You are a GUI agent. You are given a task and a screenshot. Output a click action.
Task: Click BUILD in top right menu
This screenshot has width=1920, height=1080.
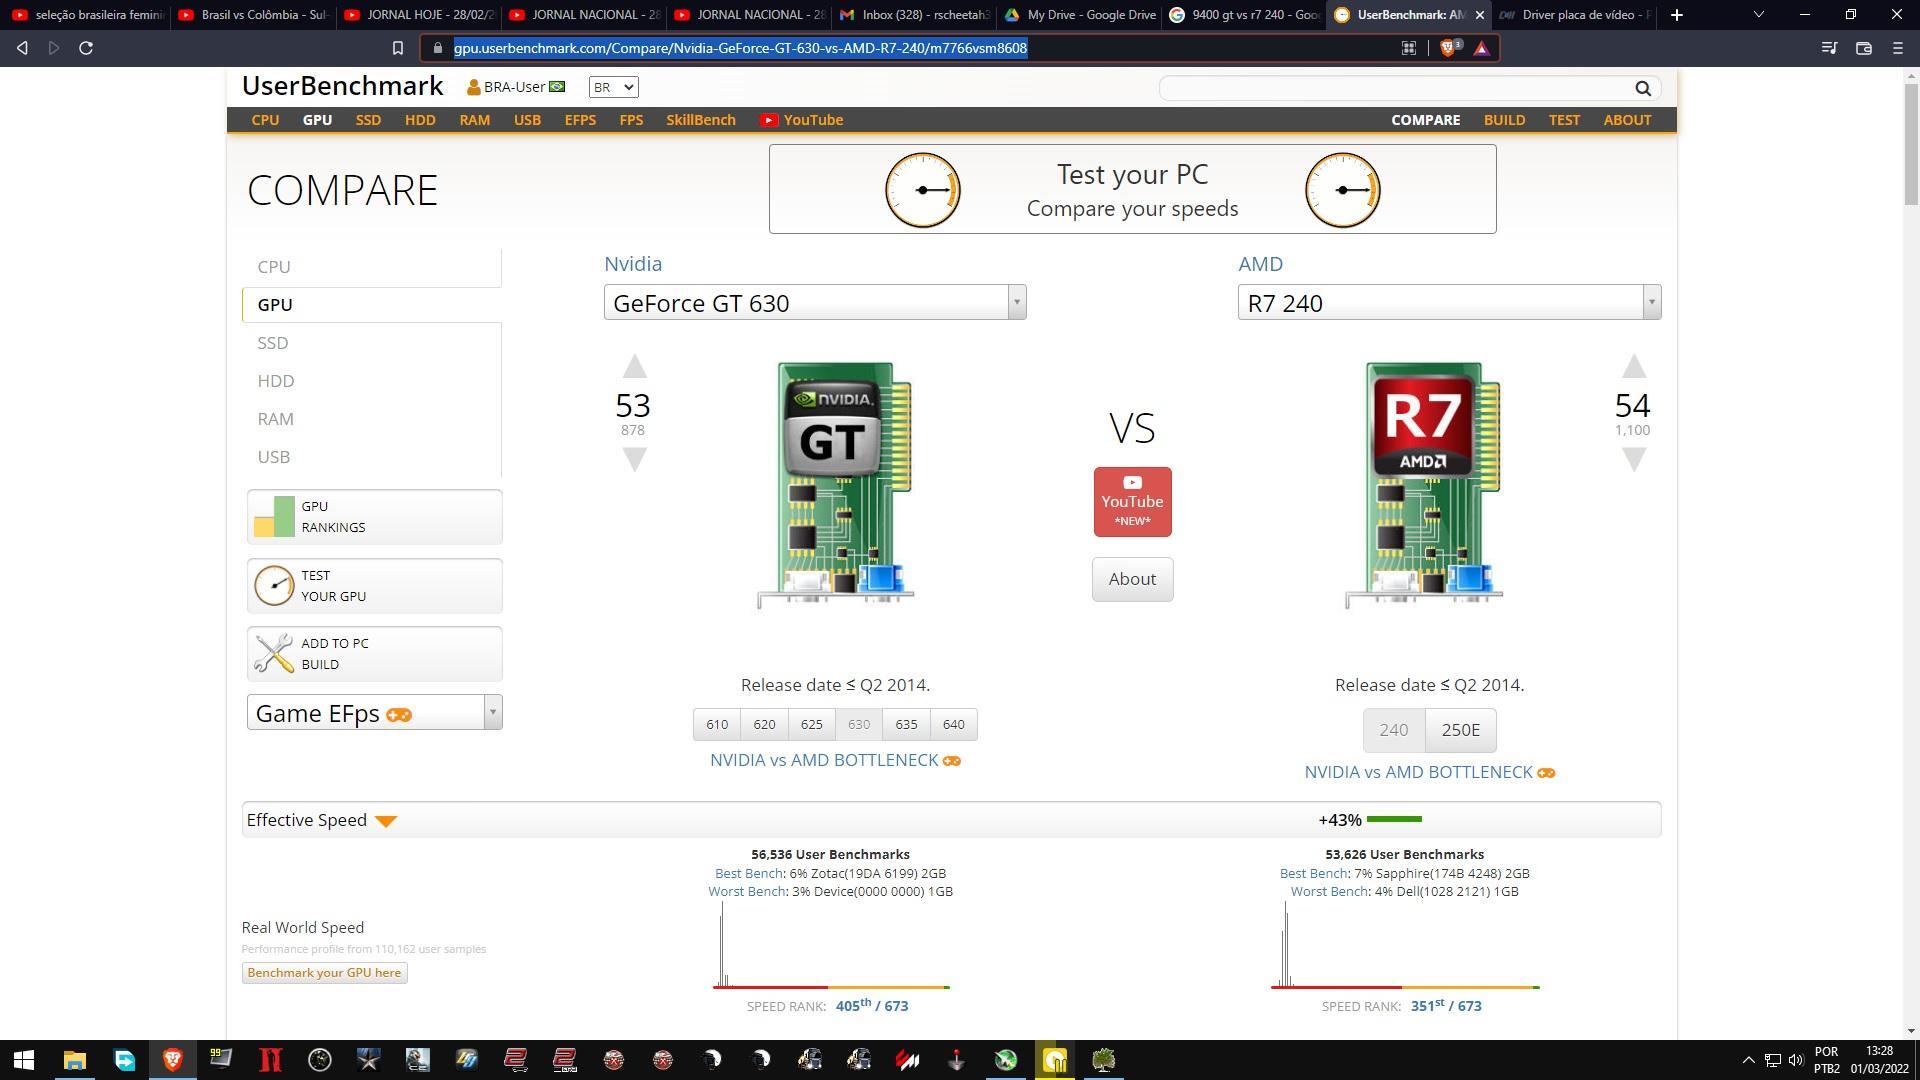tap(1504, 120)
